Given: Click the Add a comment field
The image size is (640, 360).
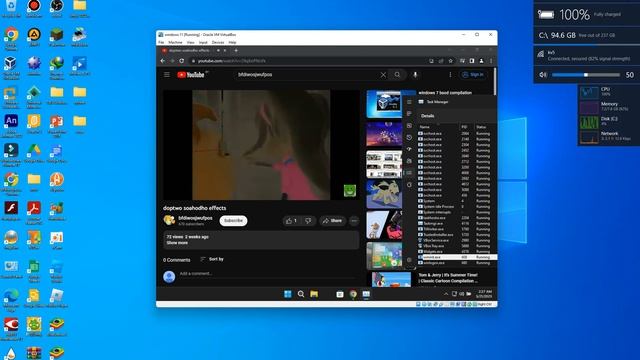Looking at the screenshot, I should [269, 273].
